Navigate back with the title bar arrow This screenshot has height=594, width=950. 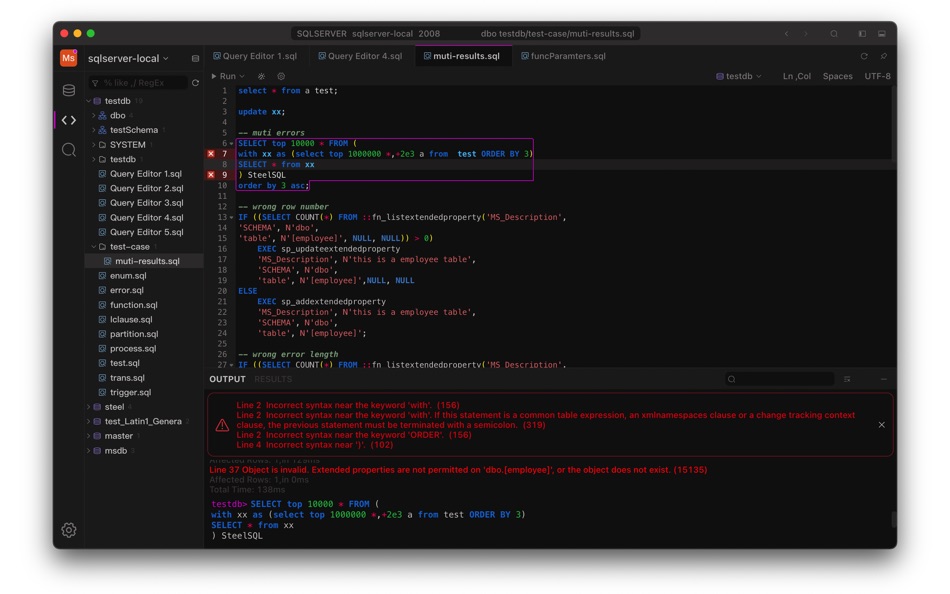click(786, 33)
